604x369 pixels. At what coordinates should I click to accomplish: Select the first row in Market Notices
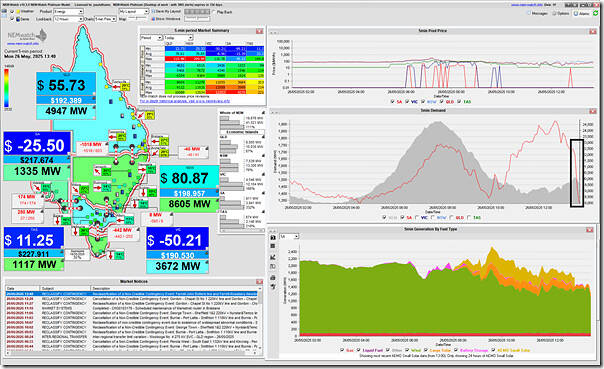coord(133,294)
